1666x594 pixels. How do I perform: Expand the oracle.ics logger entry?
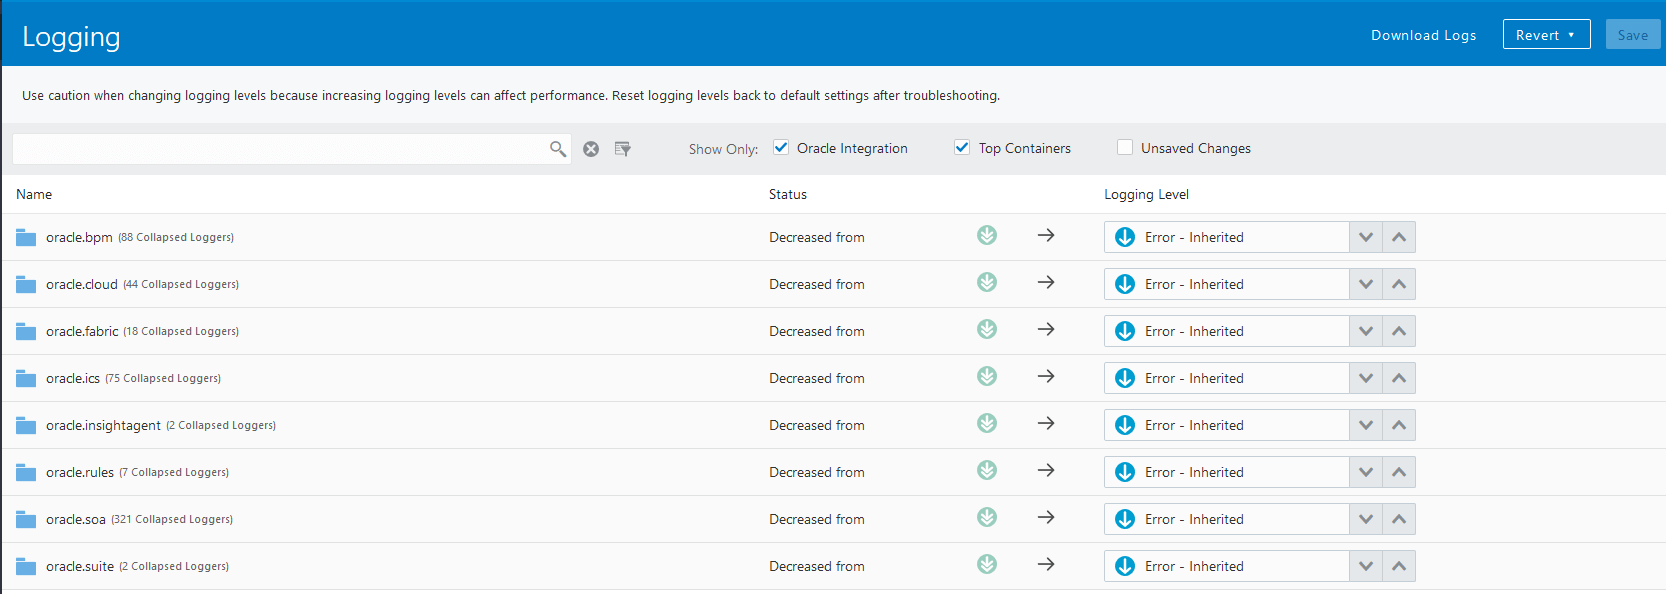click(73, 378)
